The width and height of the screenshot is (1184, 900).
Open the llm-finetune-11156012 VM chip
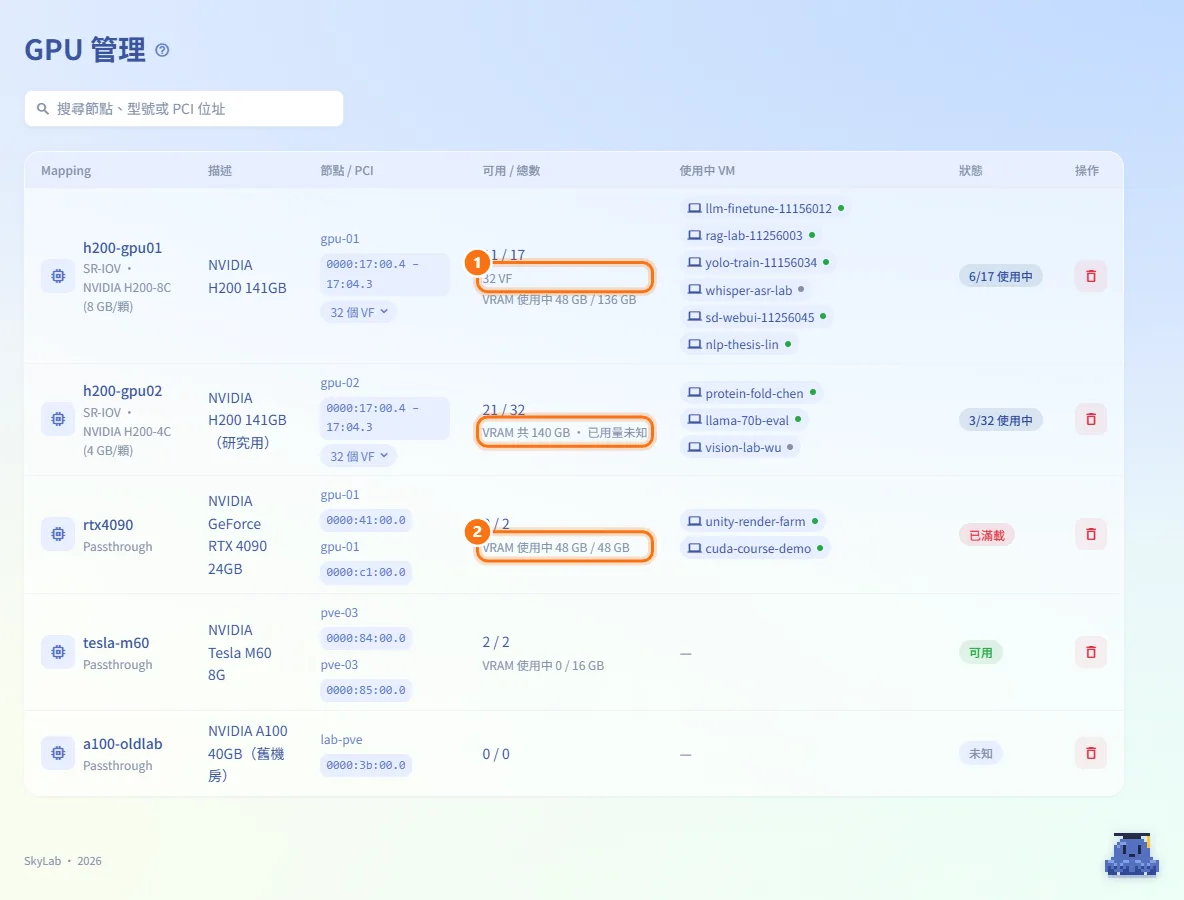[x=765, y=208]
